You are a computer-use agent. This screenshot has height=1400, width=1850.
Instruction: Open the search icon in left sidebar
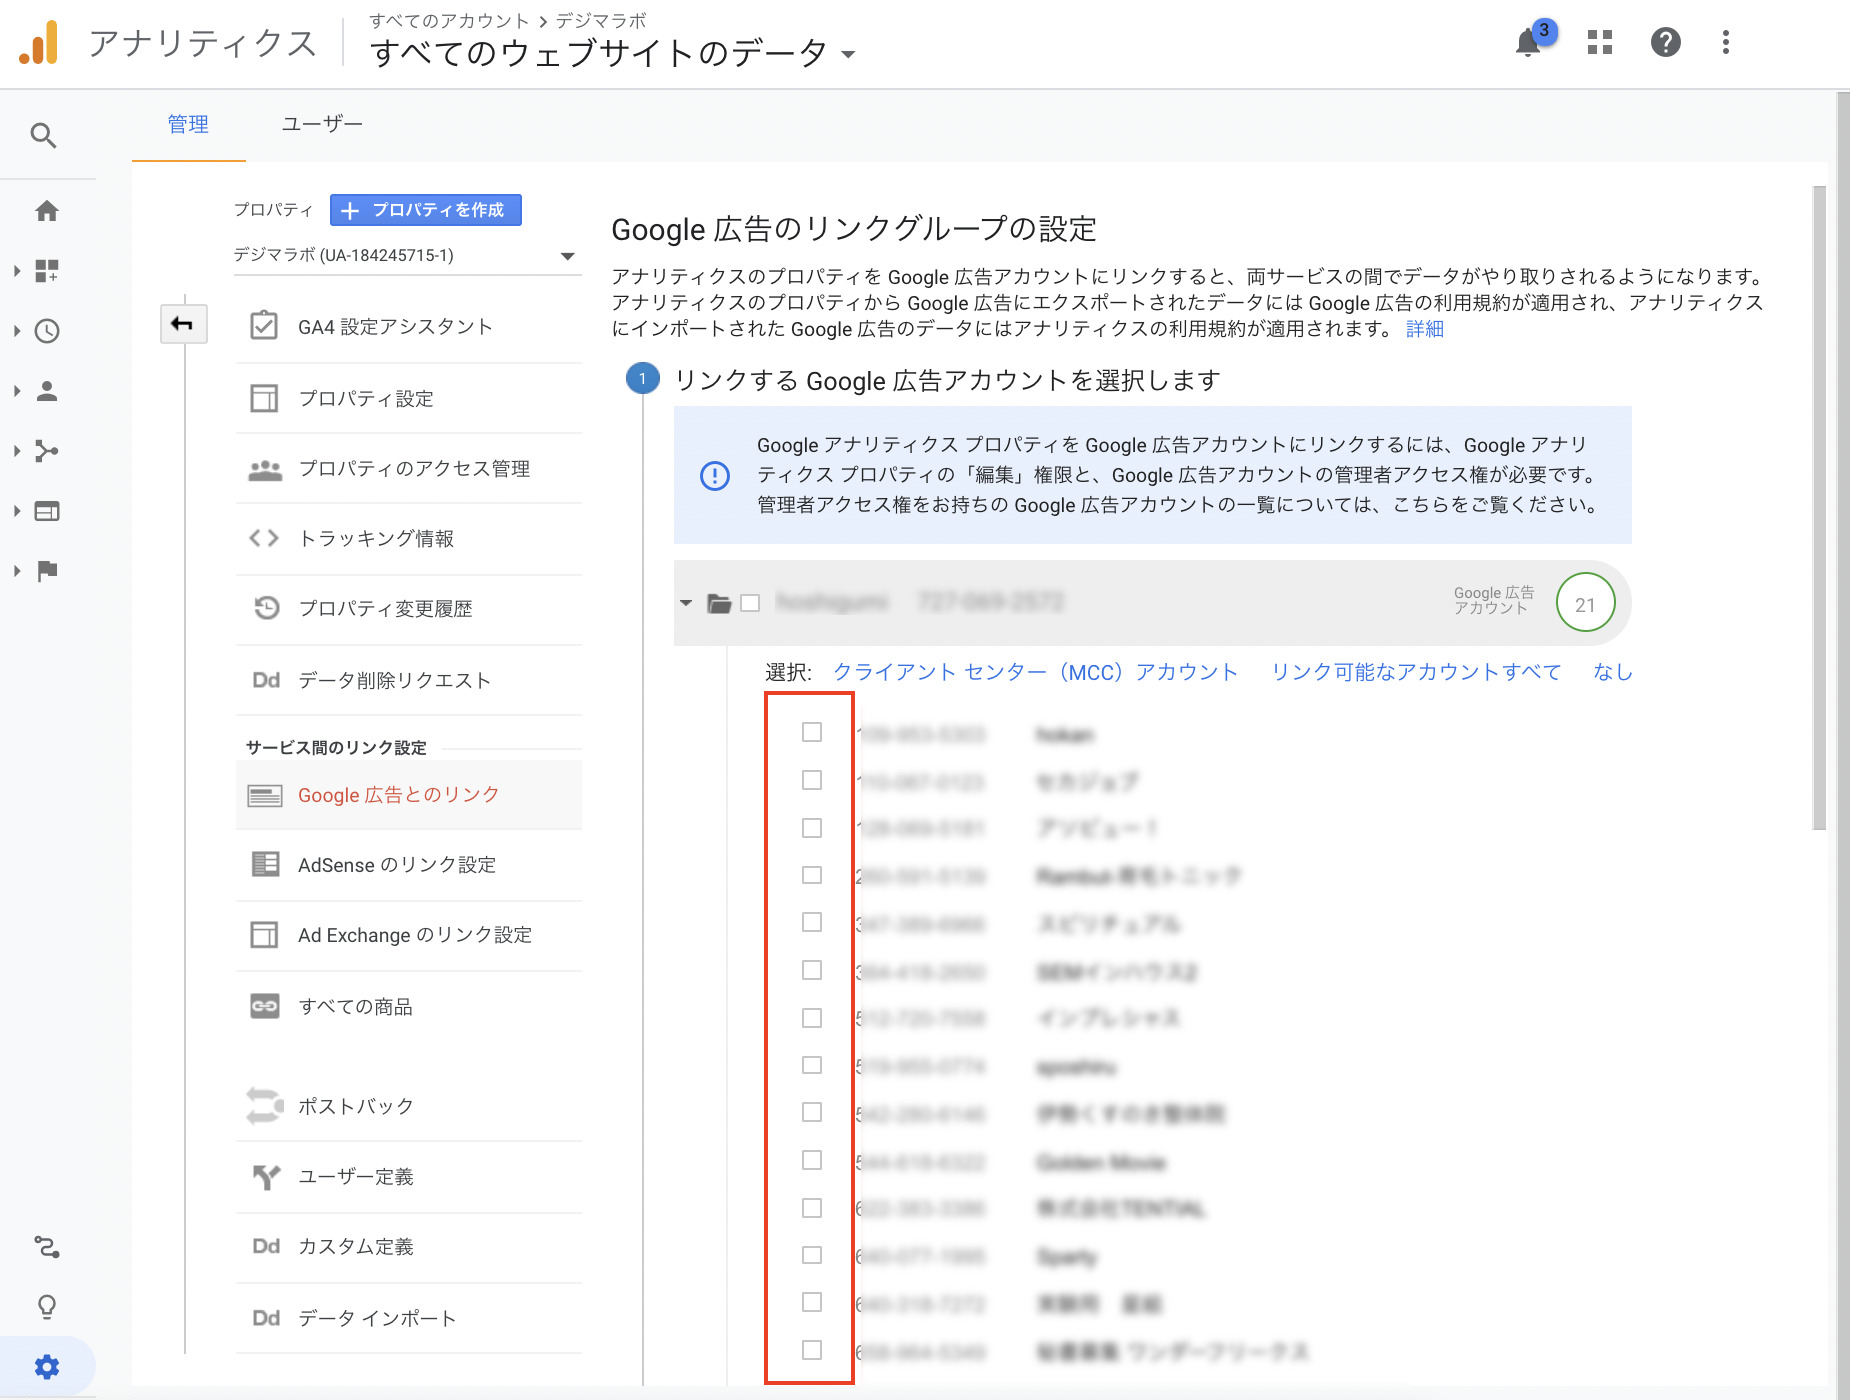click(44, 134)
